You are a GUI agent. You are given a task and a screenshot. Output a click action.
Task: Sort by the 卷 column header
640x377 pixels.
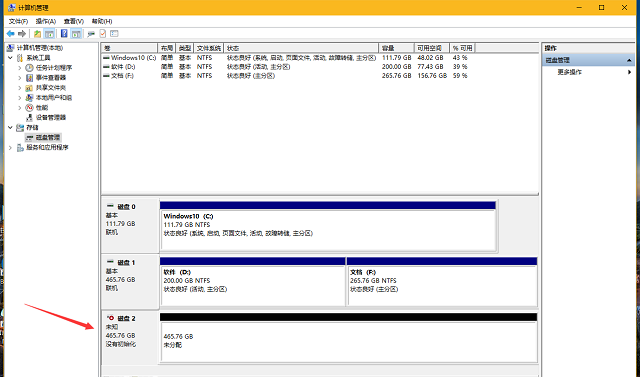tap(129, 48)
